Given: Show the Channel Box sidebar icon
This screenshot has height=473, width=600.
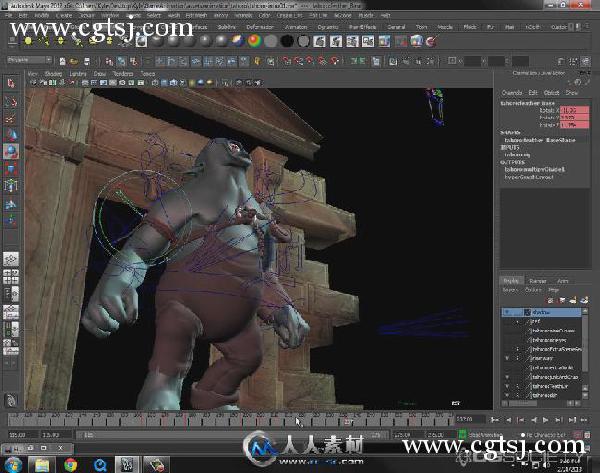Looking at the screenshot, I should (586, 61).
